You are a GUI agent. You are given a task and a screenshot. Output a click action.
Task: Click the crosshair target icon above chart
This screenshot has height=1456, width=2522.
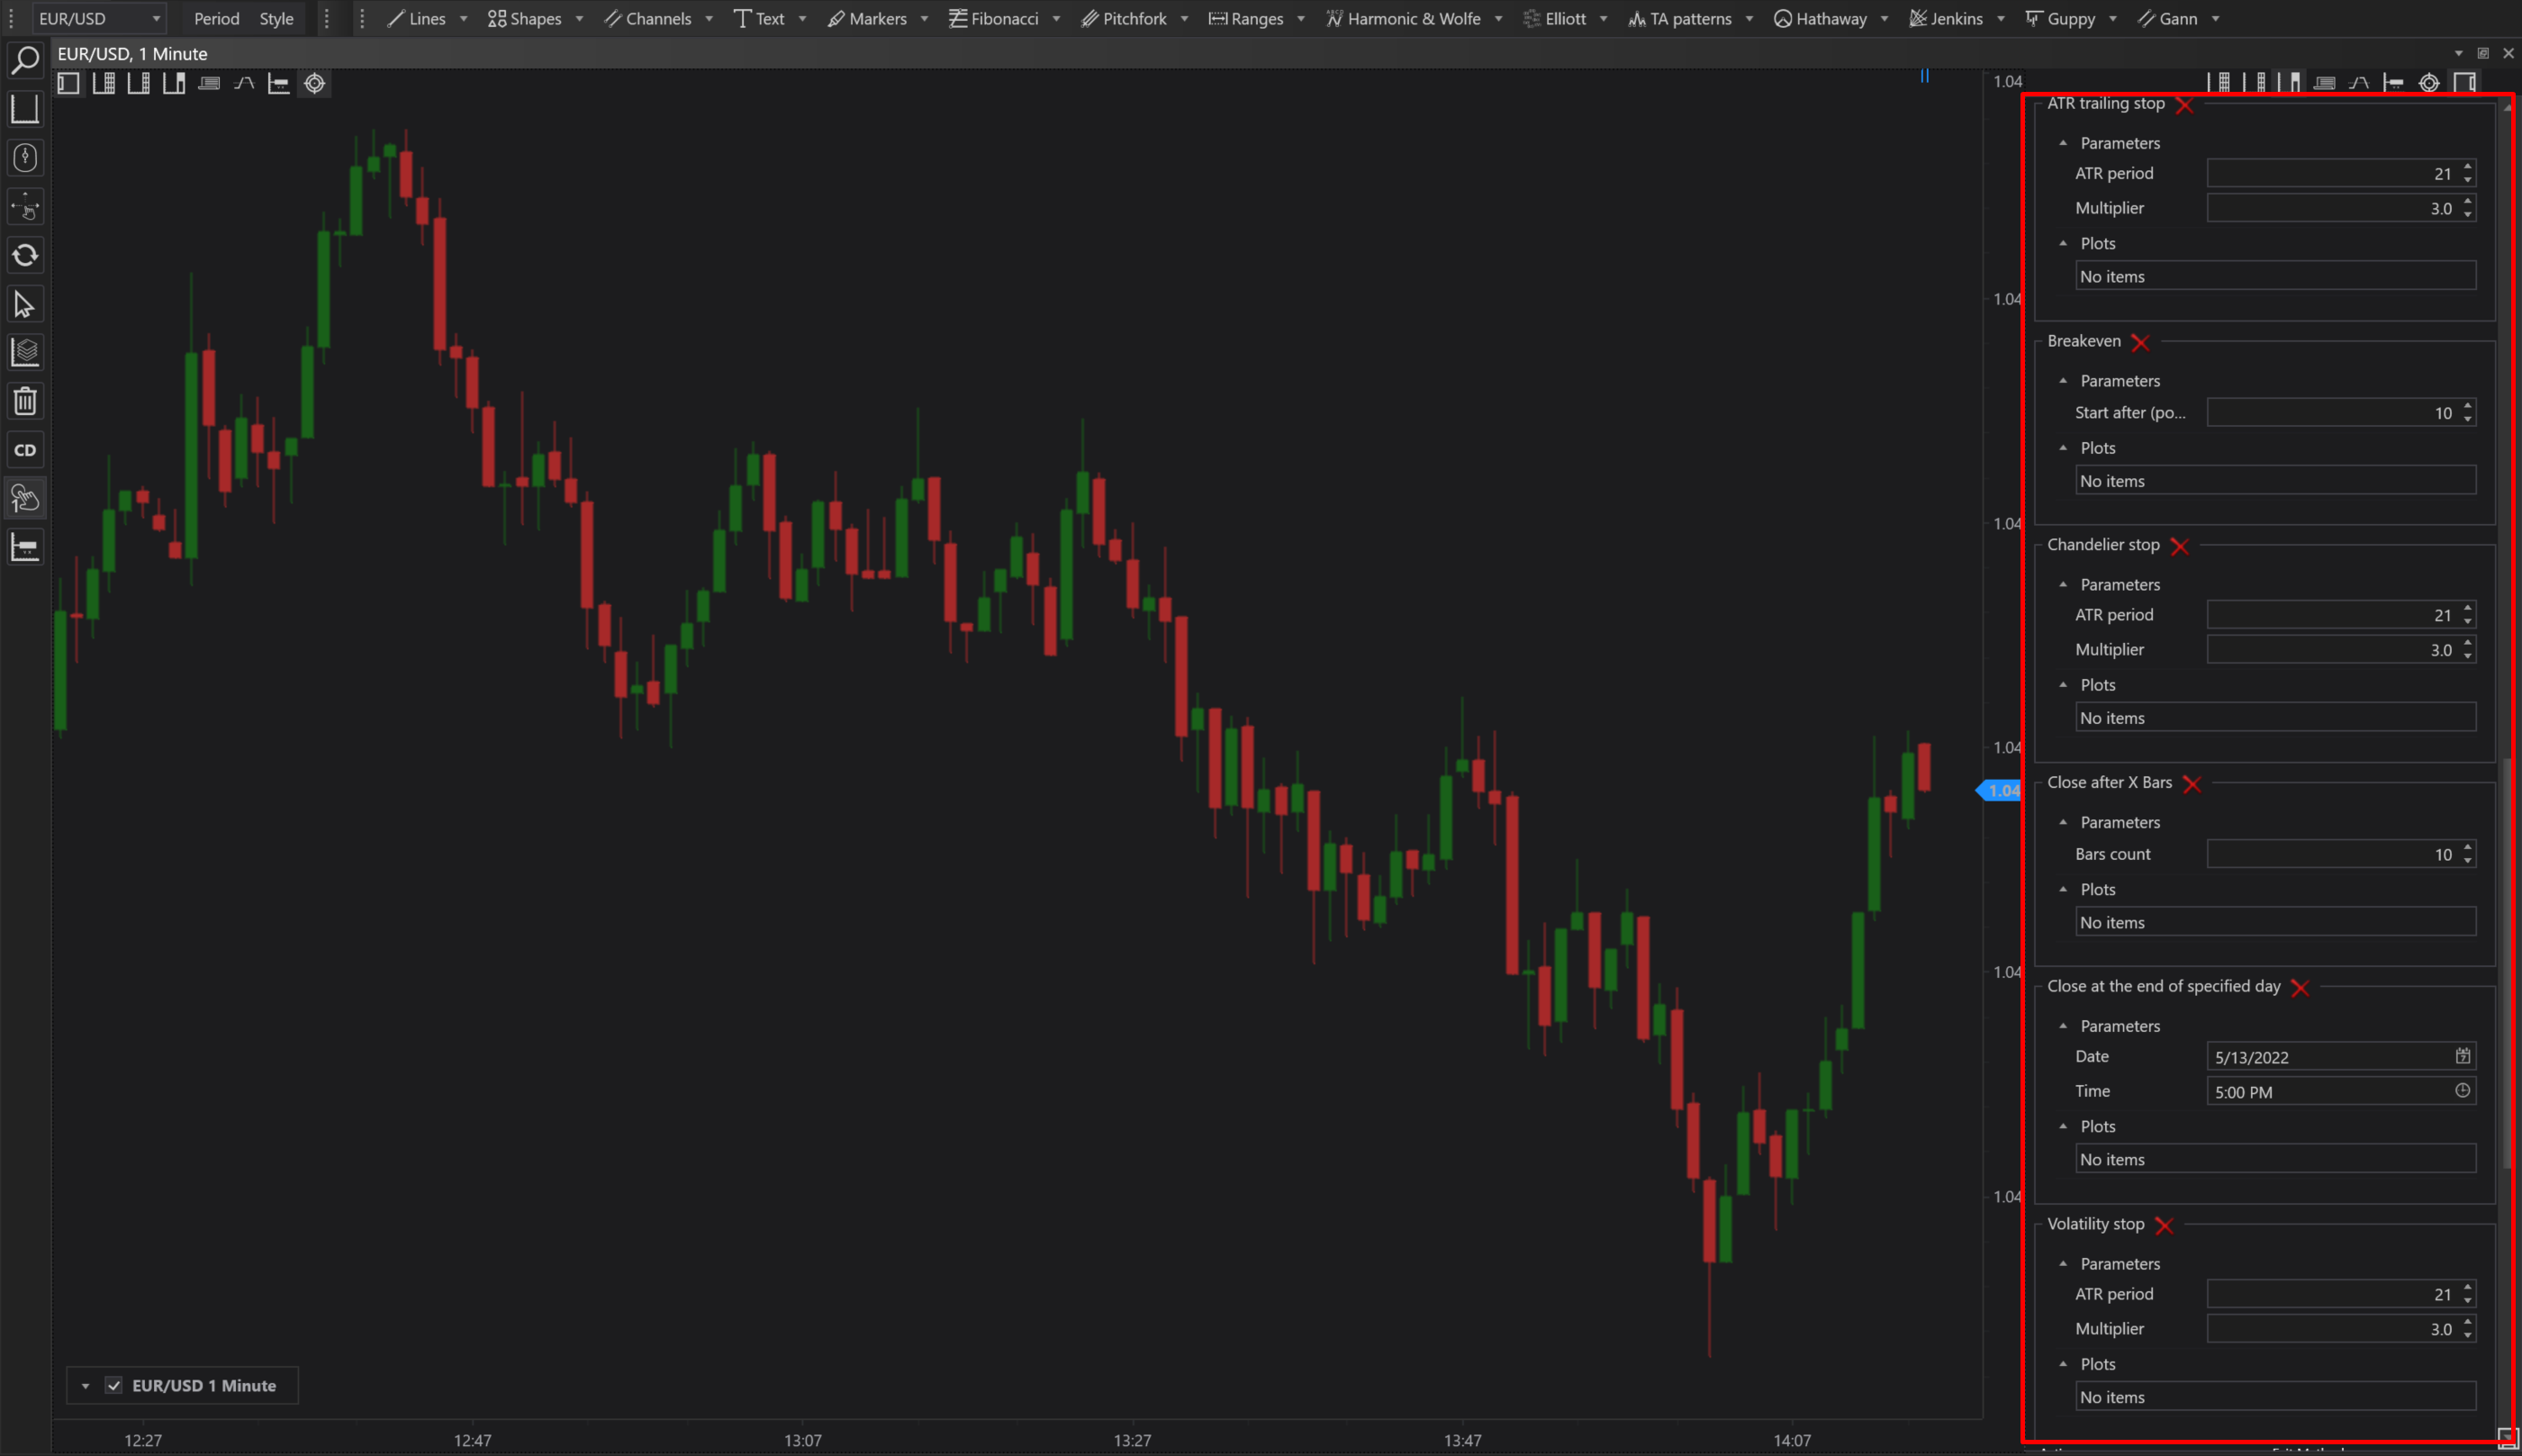tap(314, 84)
